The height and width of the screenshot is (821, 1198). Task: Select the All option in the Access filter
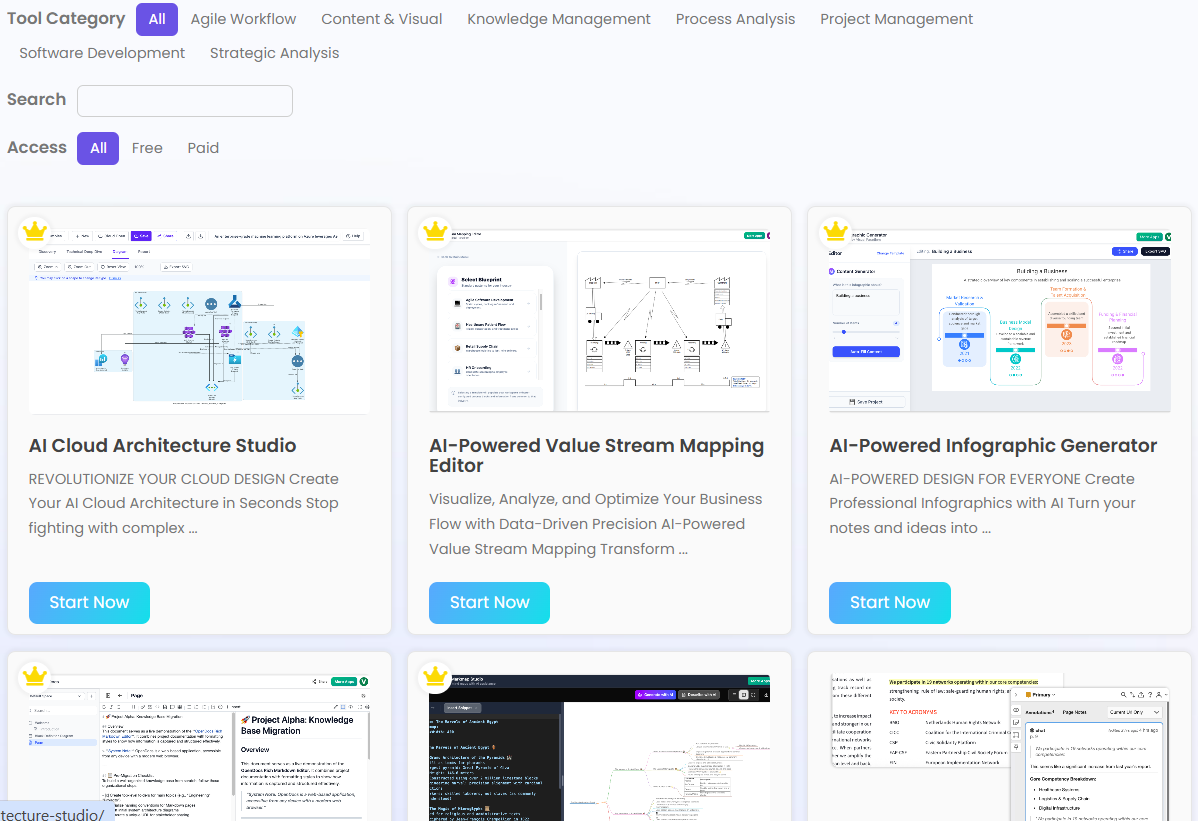coord(98,148)
